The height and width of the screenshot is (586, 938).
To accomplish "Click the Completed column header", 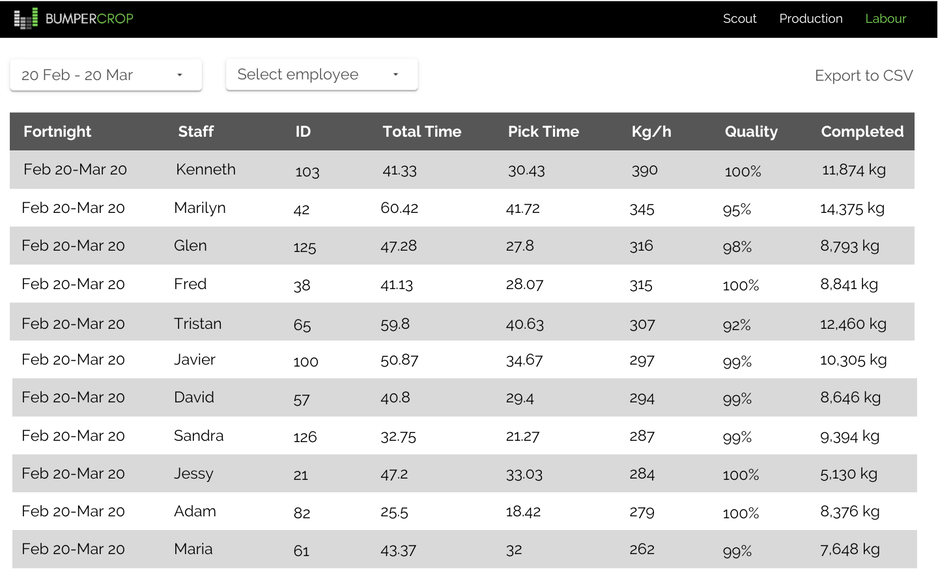I will [862, 131].
